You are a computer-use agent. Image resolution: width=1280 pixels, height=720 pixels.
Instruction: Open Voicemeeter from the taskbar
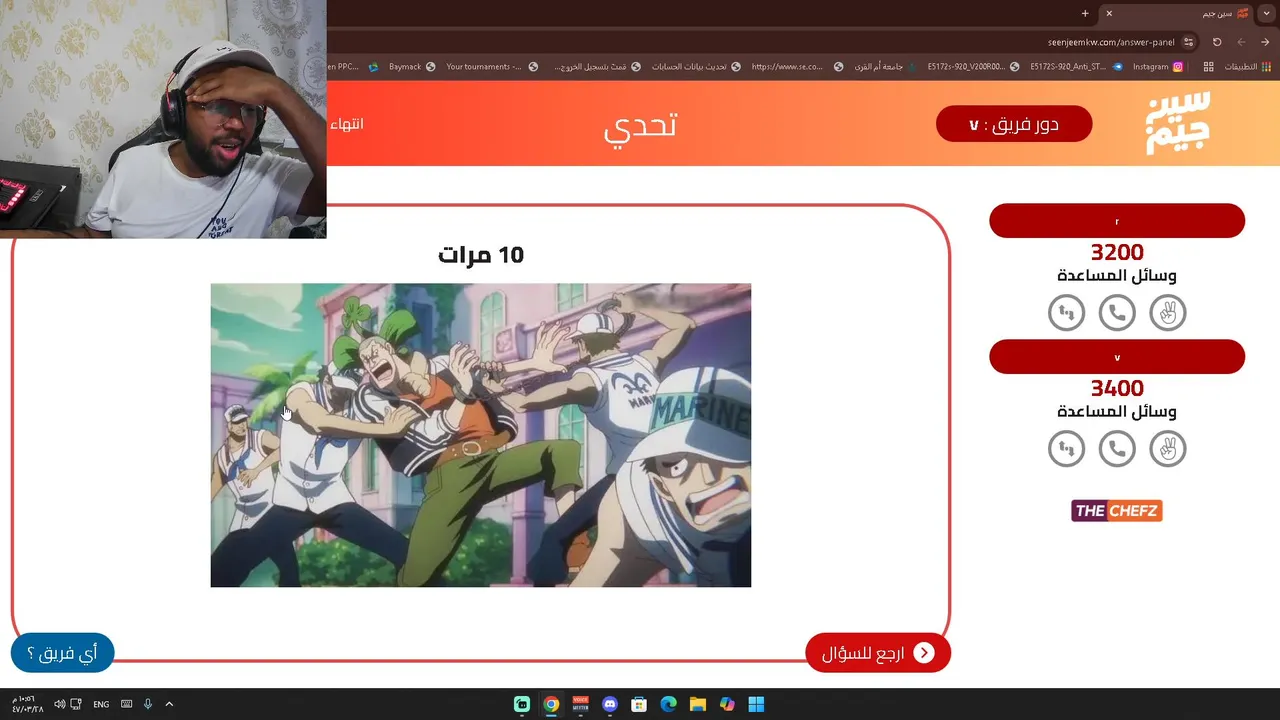coord(580,704)
